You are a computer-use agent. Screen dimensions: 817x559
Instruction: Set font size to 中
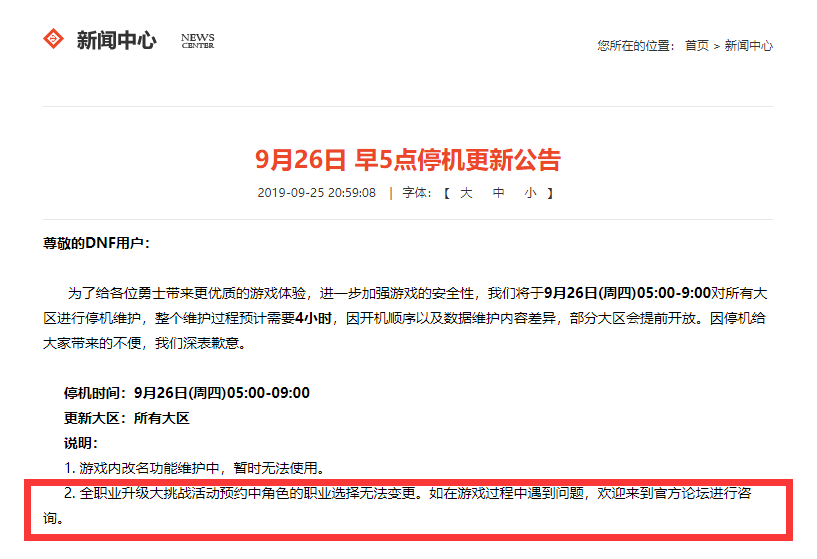499,193
